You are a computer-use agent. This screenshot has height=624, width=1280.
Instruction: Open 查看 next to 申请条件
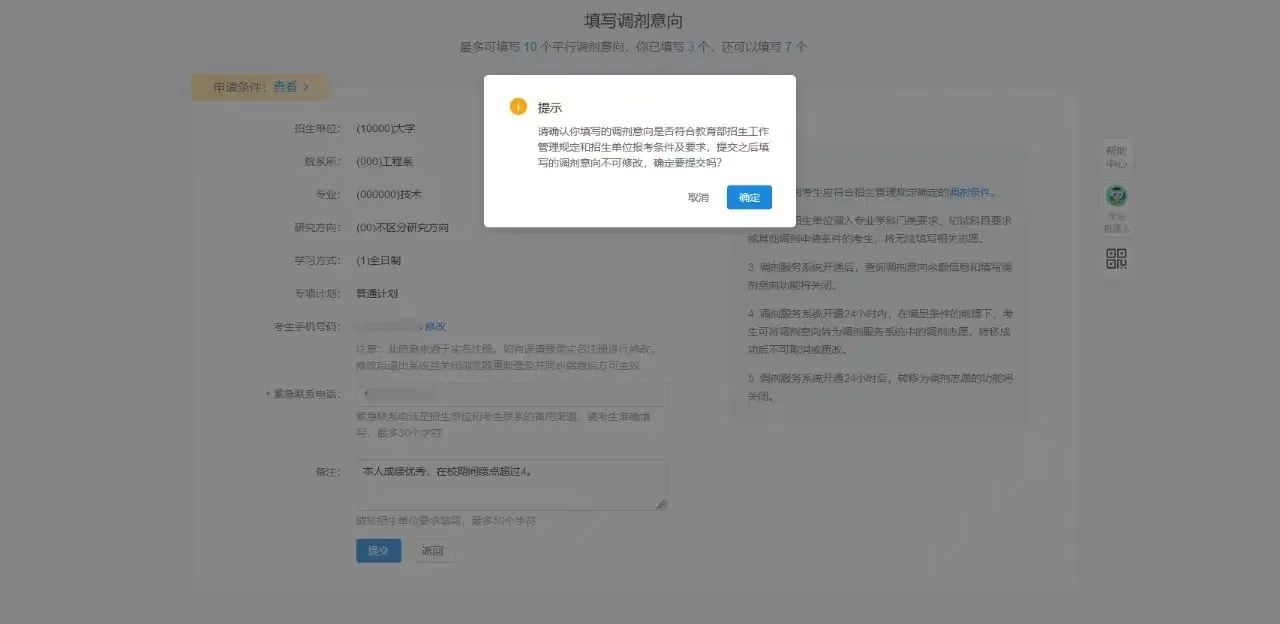click(x=285, y=87)
